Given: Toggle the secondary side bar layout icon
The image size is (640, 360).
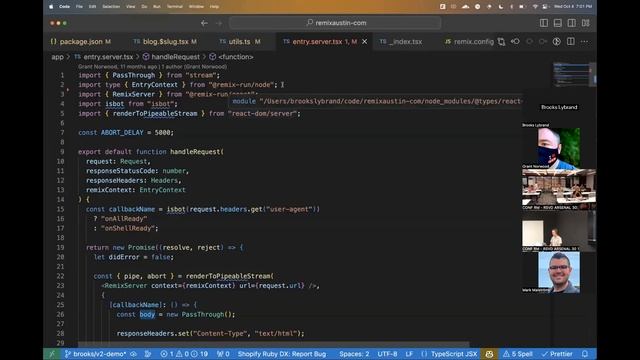Looking at the screenshot, I should click(x=571, y=23).
